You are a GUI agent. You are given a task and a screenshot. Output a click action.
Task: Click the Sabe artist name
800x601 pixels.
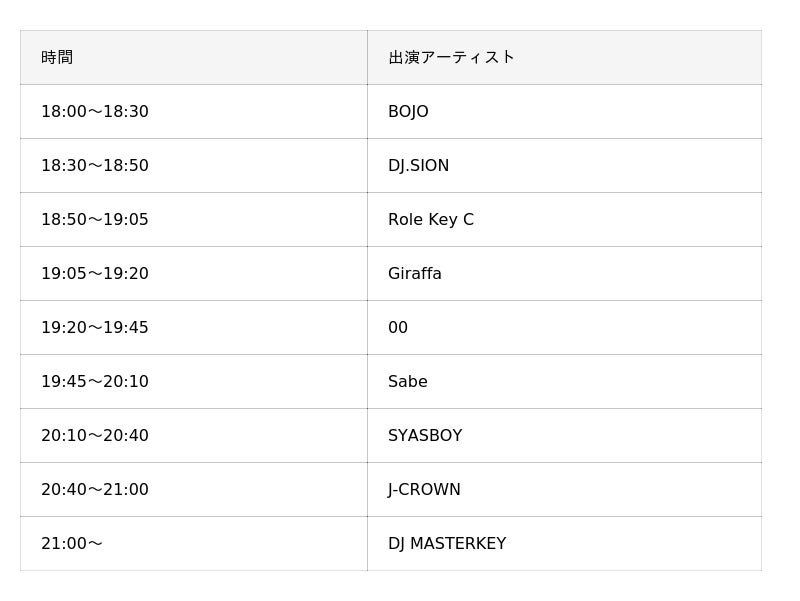(x=408, y=382)
